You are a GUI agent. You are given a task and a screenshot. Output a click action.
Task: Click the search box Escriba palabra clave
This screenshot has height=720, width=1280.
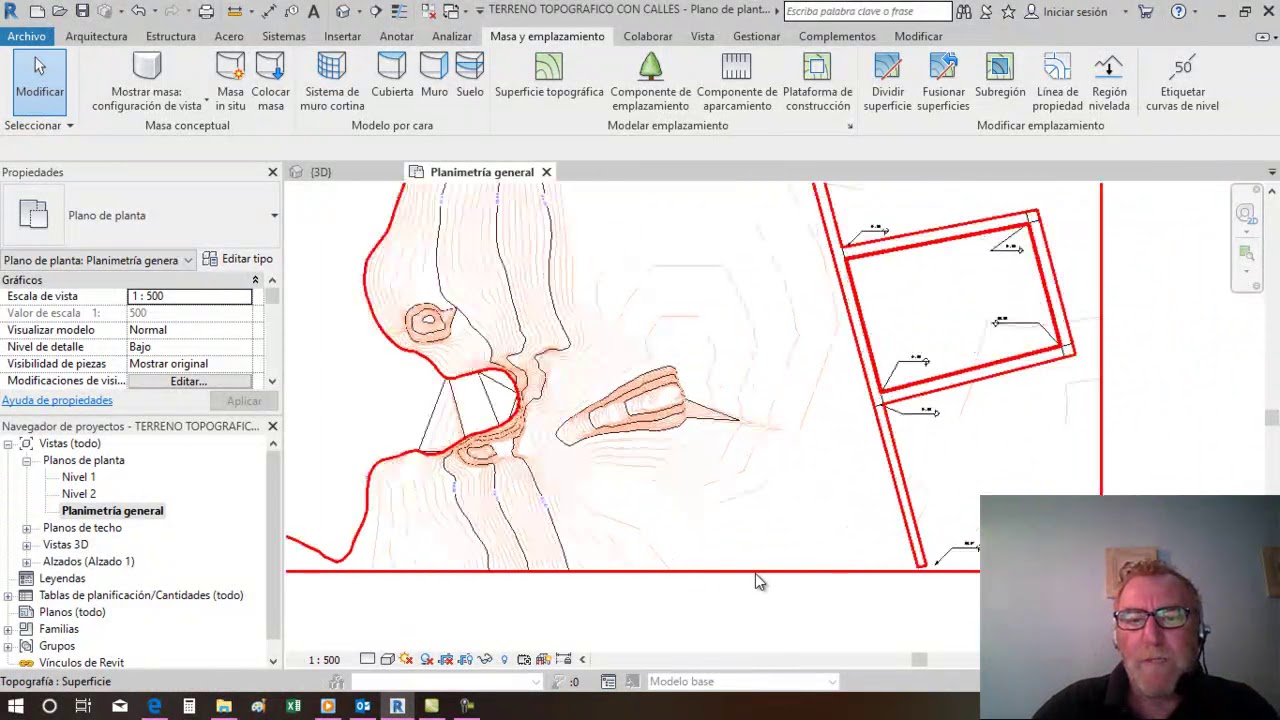(x=868, y=11)
